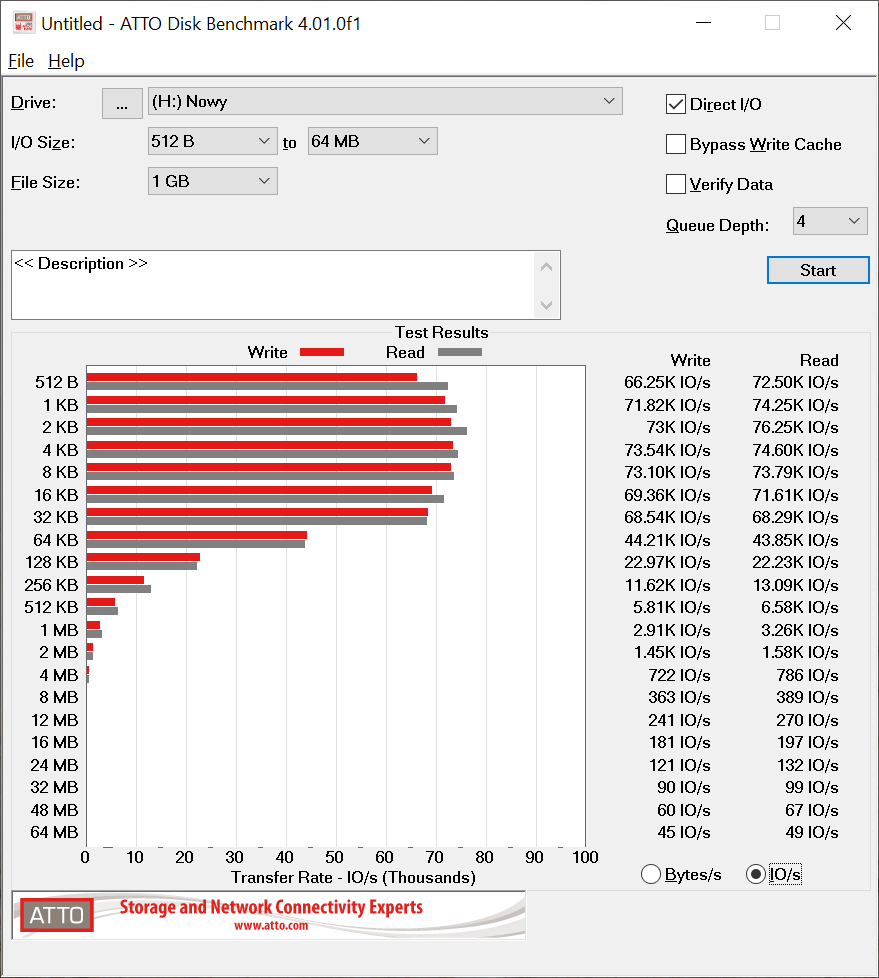Click the 16 KB row label in chart
The image size is (879, 978).
click(x=56, y=495)
